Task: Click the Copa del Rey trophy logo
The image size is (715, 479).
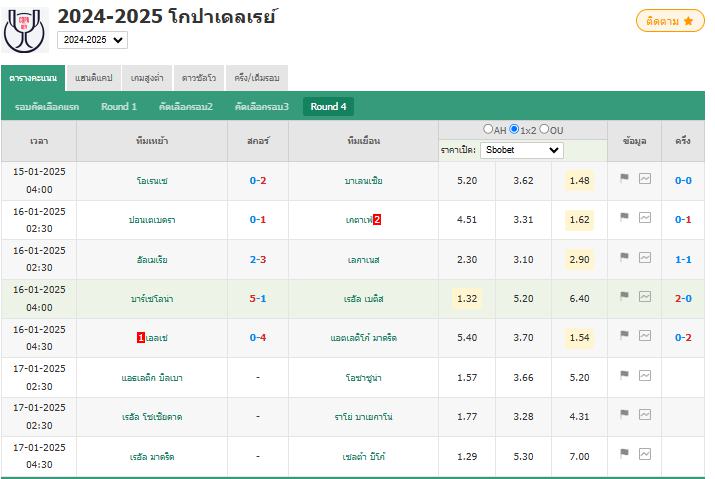Action: [x=25, y=31]
